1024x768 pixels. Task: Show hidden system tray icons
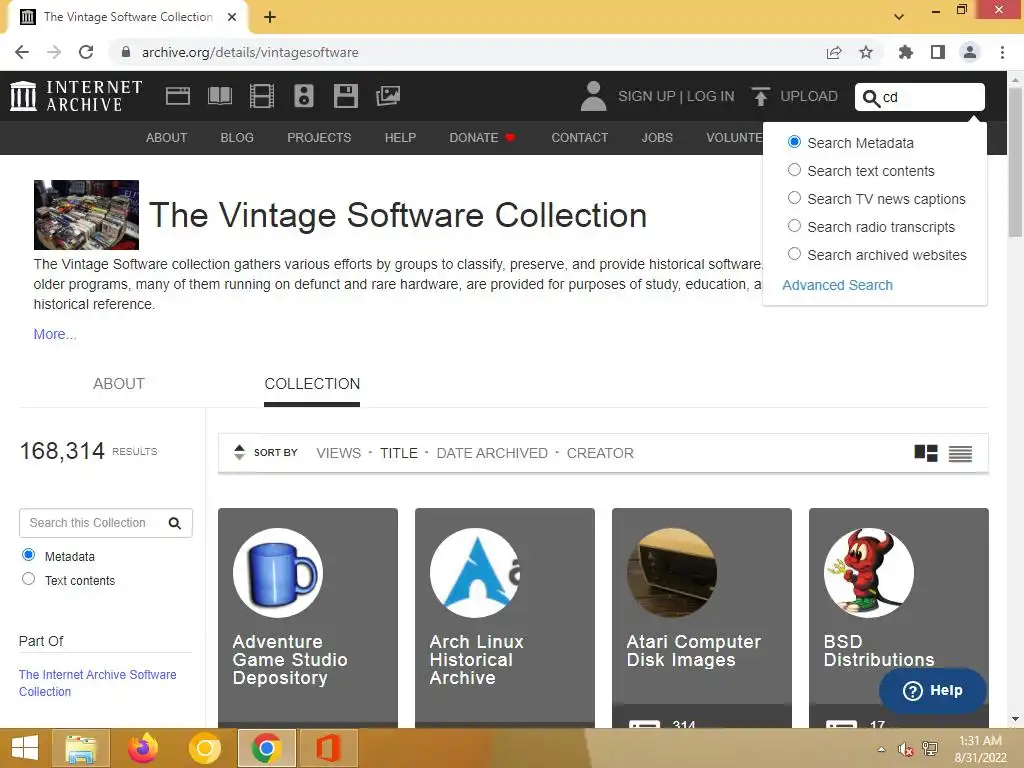pos(882,749)
